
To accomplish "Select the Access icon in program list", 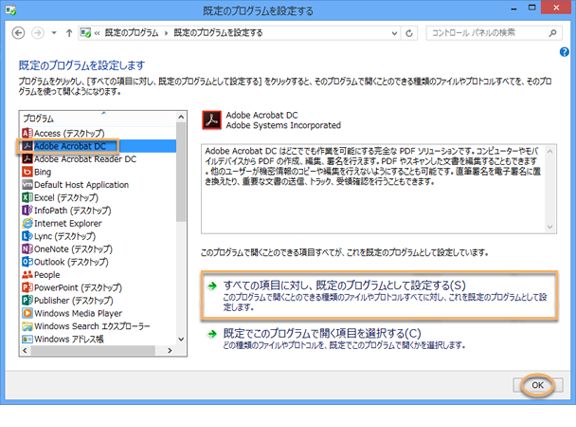I will click(27, 133).
